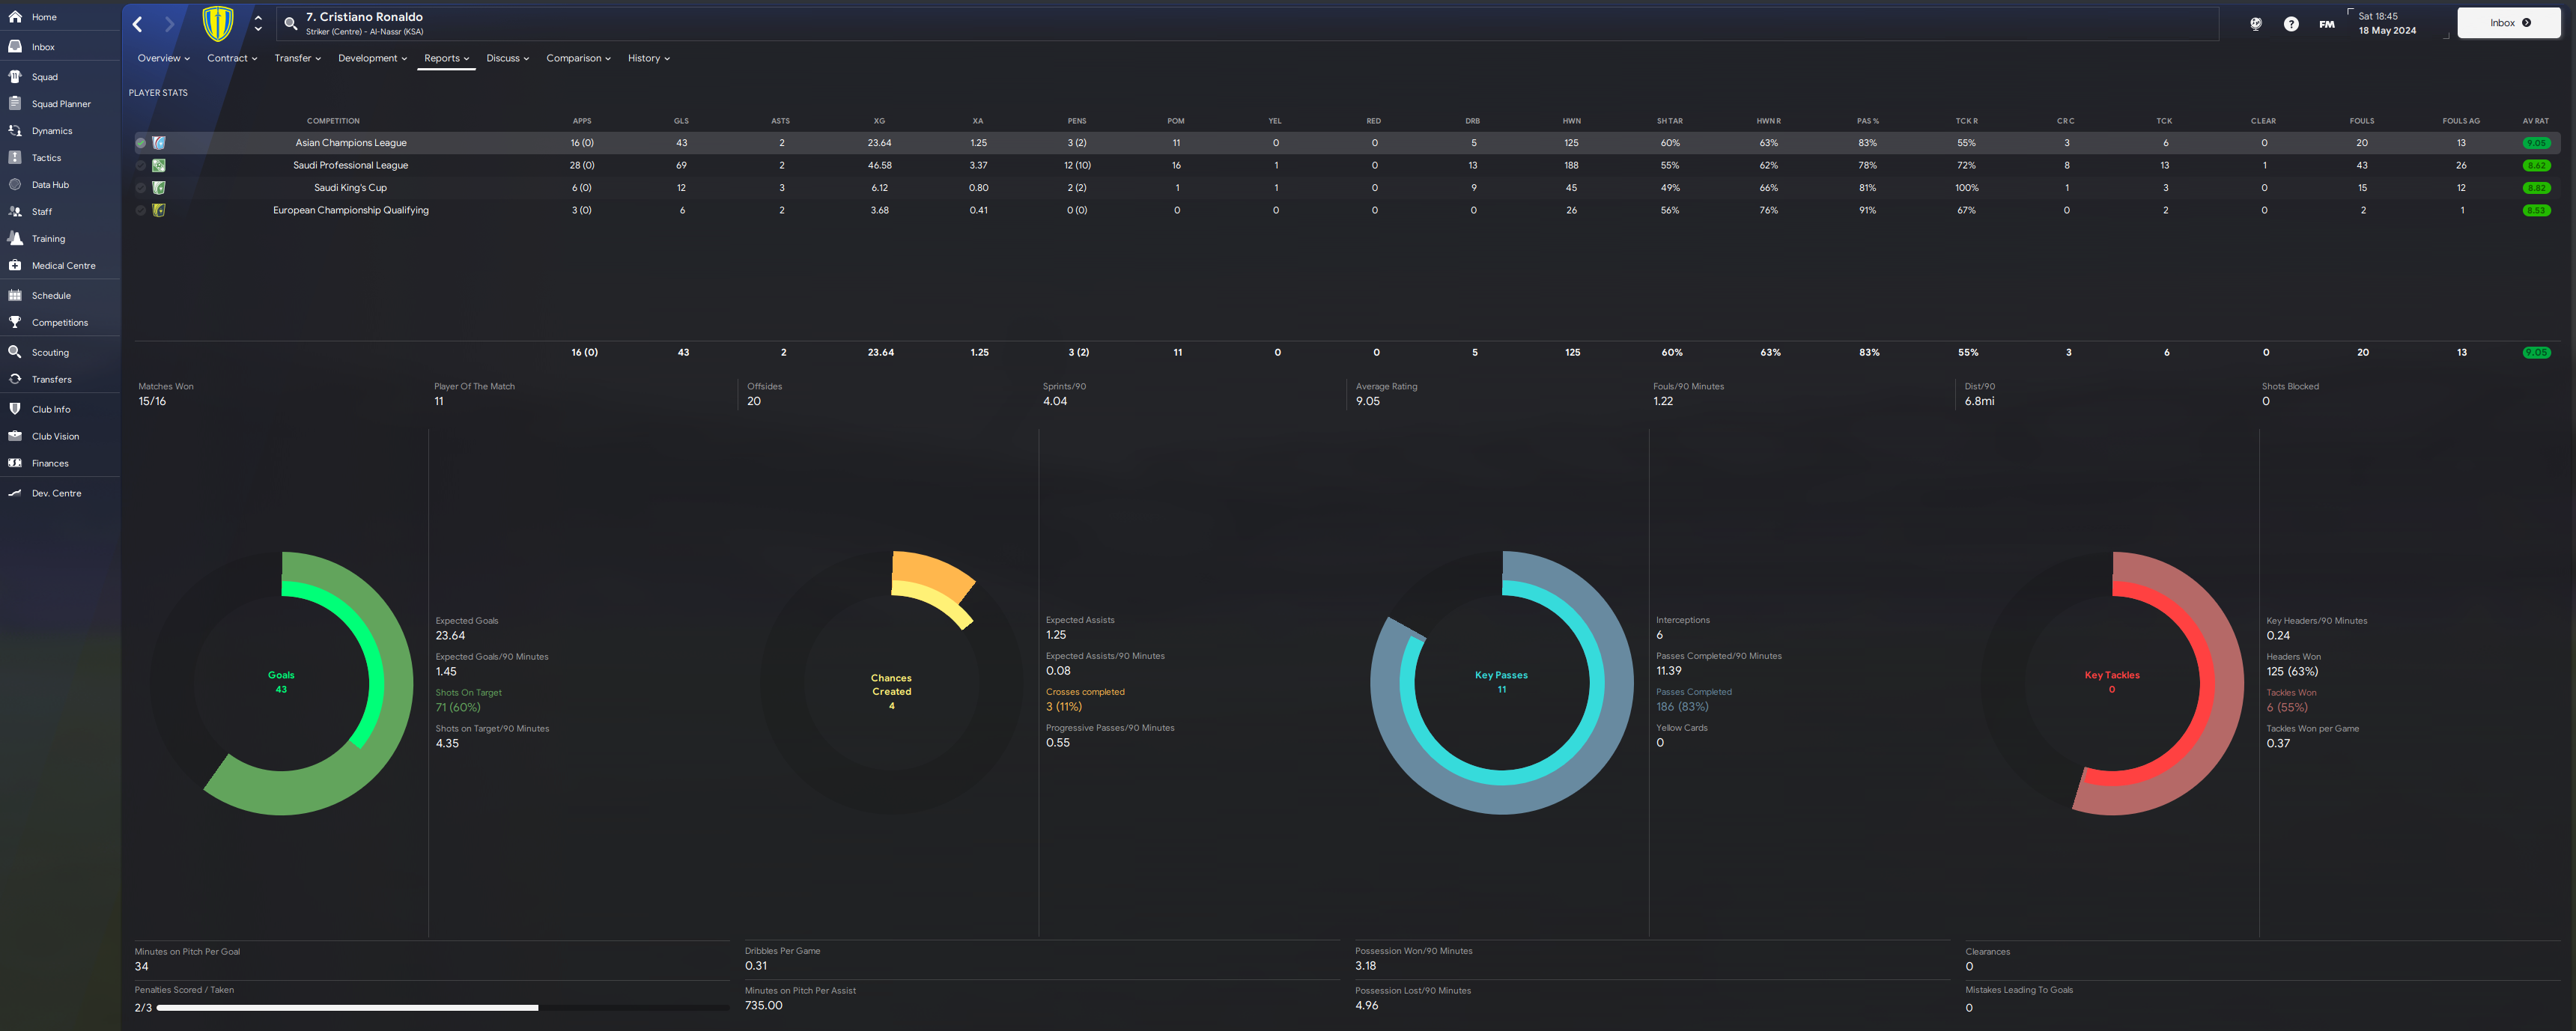Click the Club Info shield icon in the sidebar
This screenshot has width=2576, height=1031.
click(x=15, y=409)
